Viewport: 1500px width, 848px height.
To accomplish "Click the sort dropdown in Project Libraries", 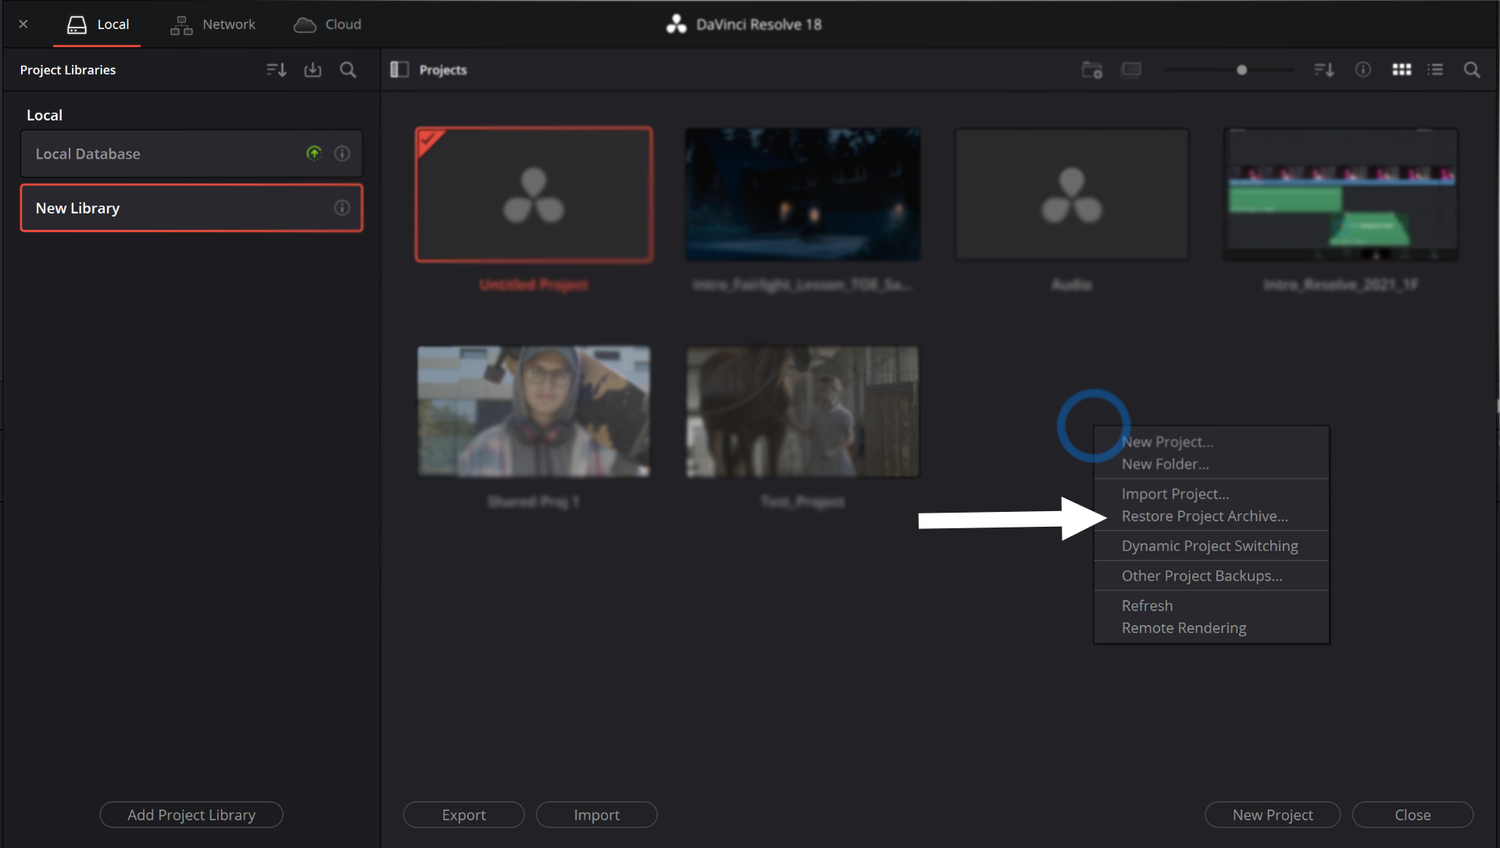I will (x=276, y=69).
